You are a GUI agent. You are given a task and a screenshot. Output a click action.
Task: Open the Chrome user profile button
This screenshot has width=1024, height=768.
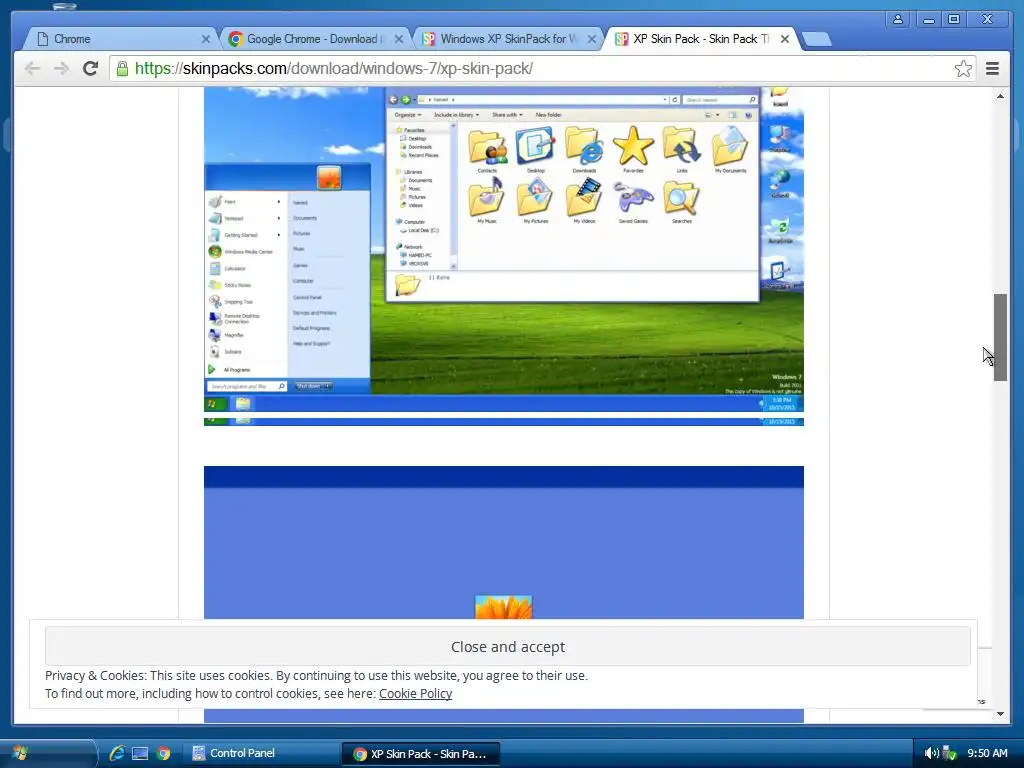(898, 19)
